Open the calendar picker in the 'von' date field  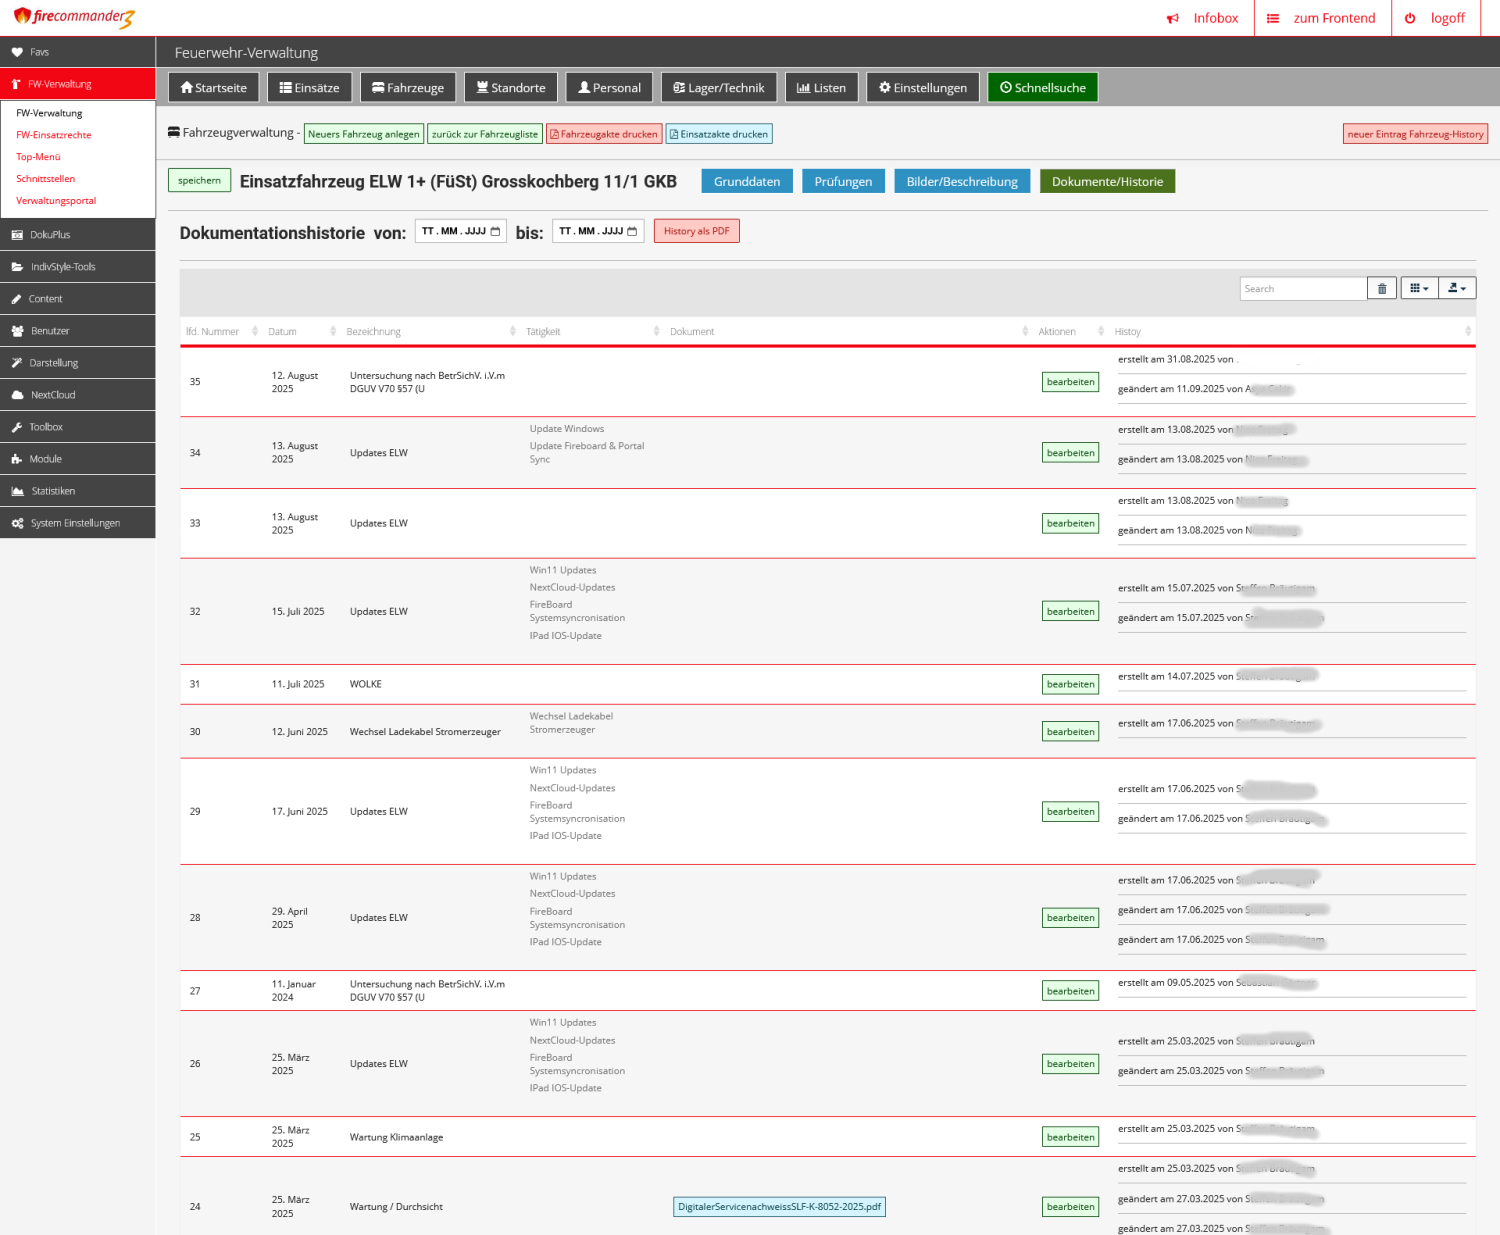pyautogui.click(x=495, y=231)
